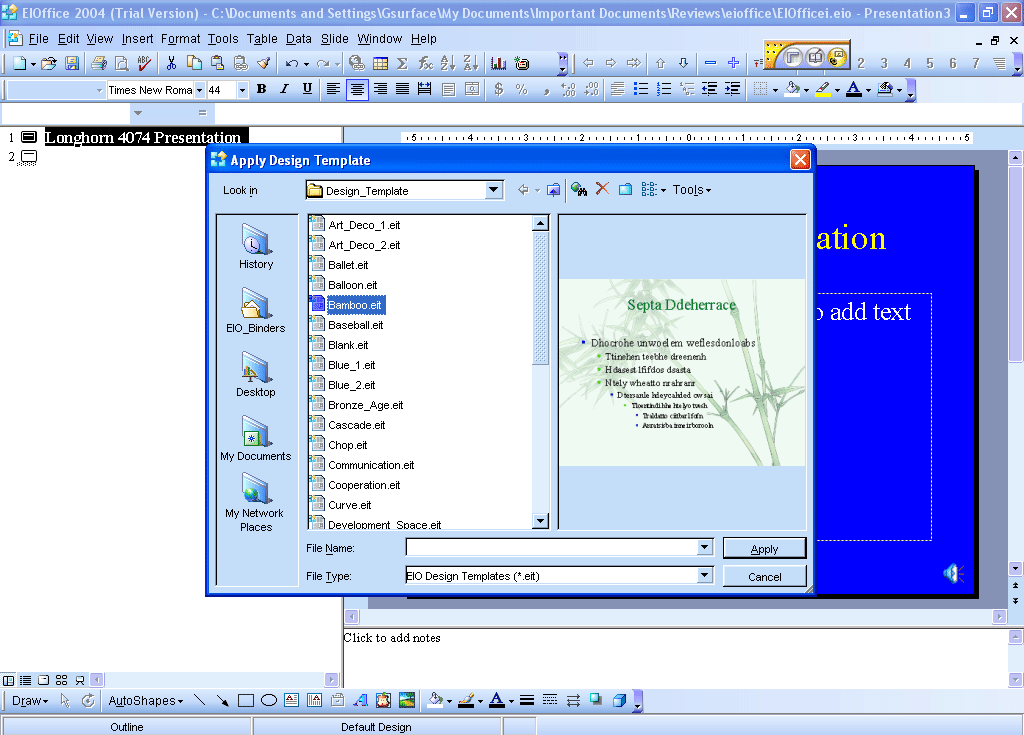Screen dimensions: 1024x735
Task: Open the Draw dropdown menu
Action: click(30, 701)
